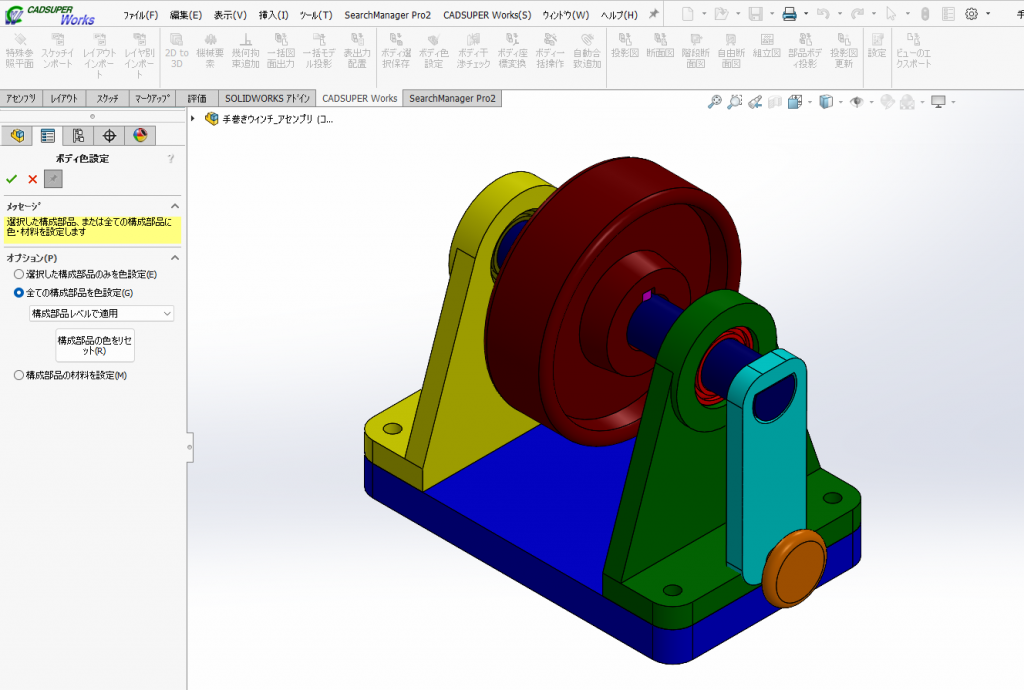
Task: Click the '構成部品の色をリセット' button
Action: coord(96,345)
